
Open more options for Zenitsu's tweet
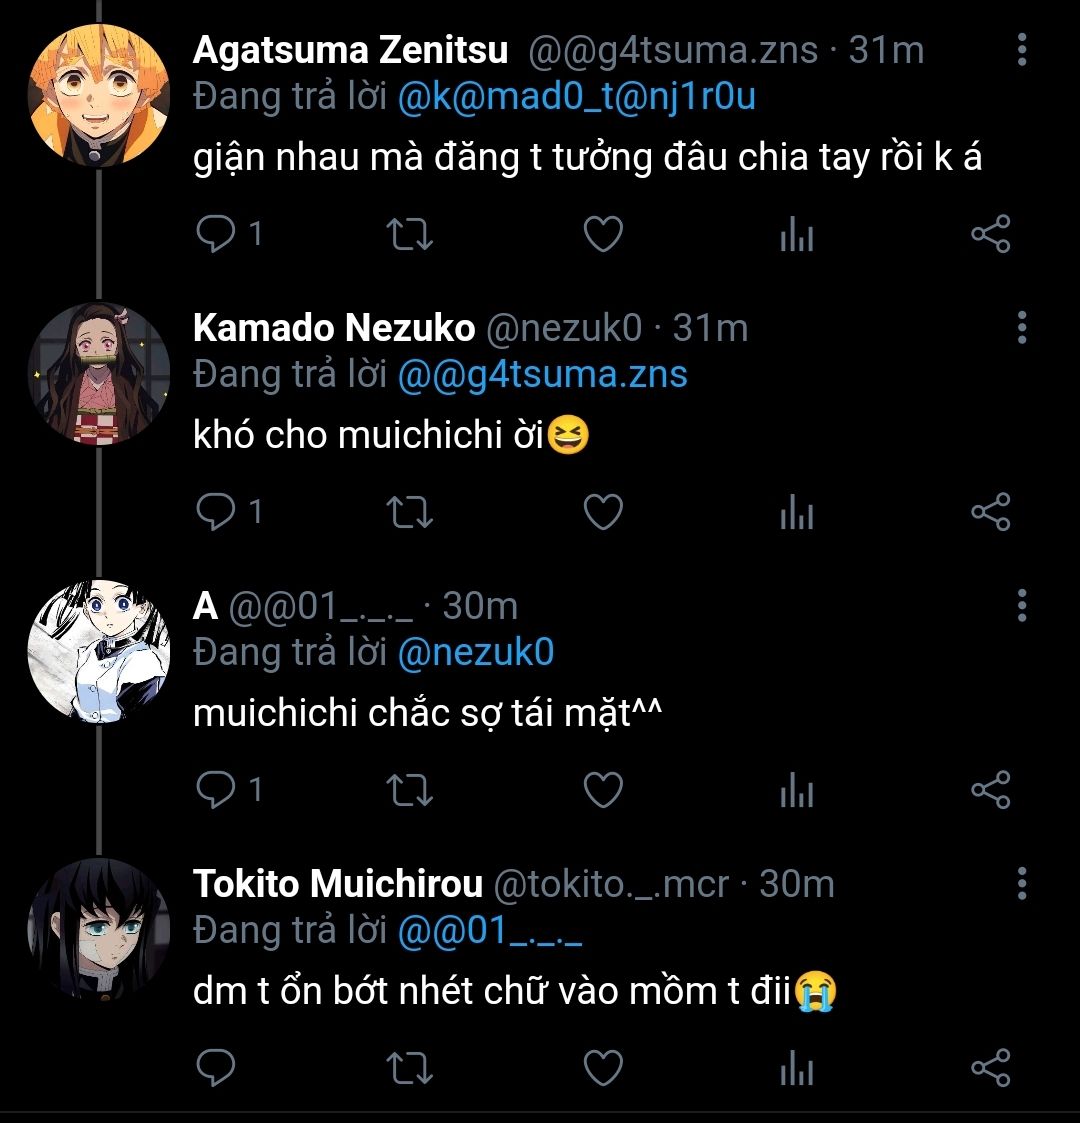coord(1021,49)
